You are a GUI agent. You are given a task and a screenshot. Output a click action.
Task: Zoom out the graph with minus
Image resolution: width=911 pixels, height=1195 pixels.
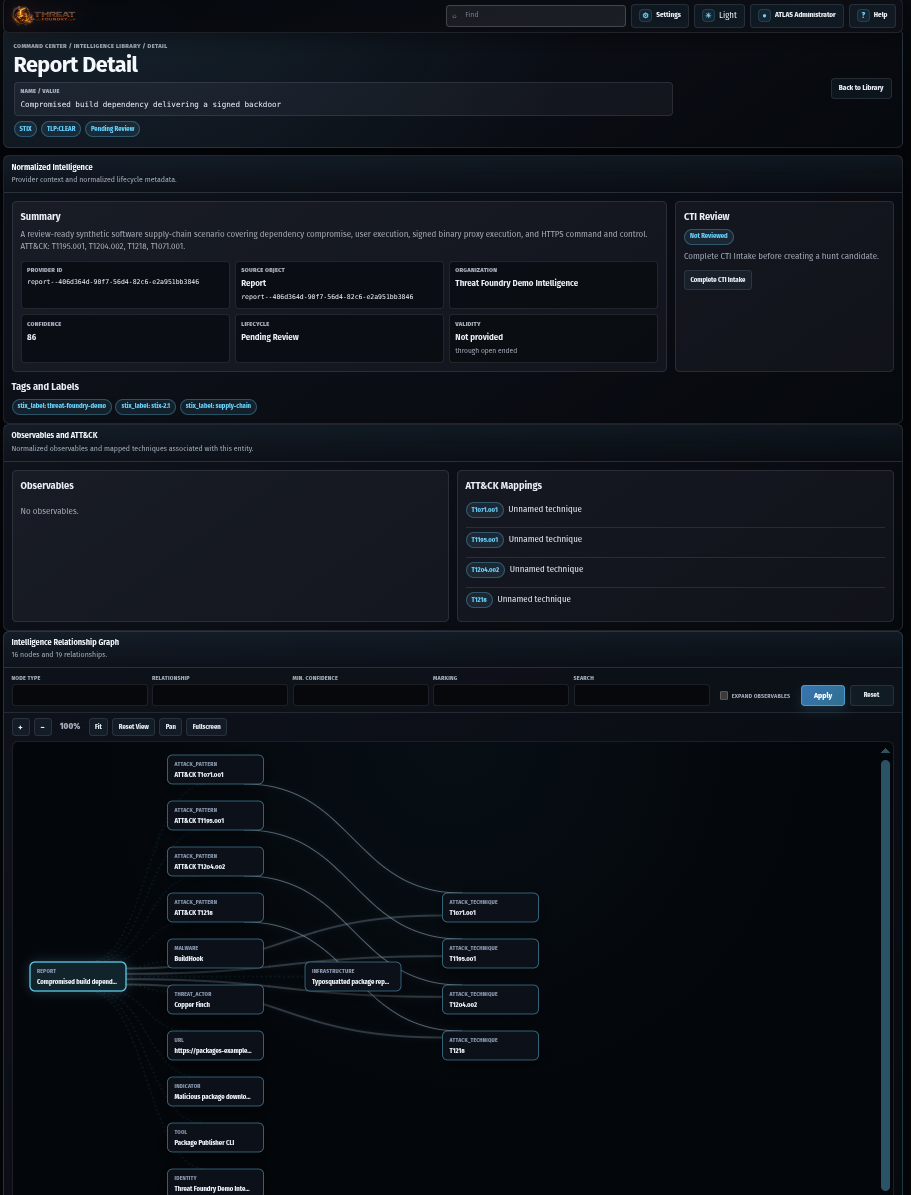point(43,727)
